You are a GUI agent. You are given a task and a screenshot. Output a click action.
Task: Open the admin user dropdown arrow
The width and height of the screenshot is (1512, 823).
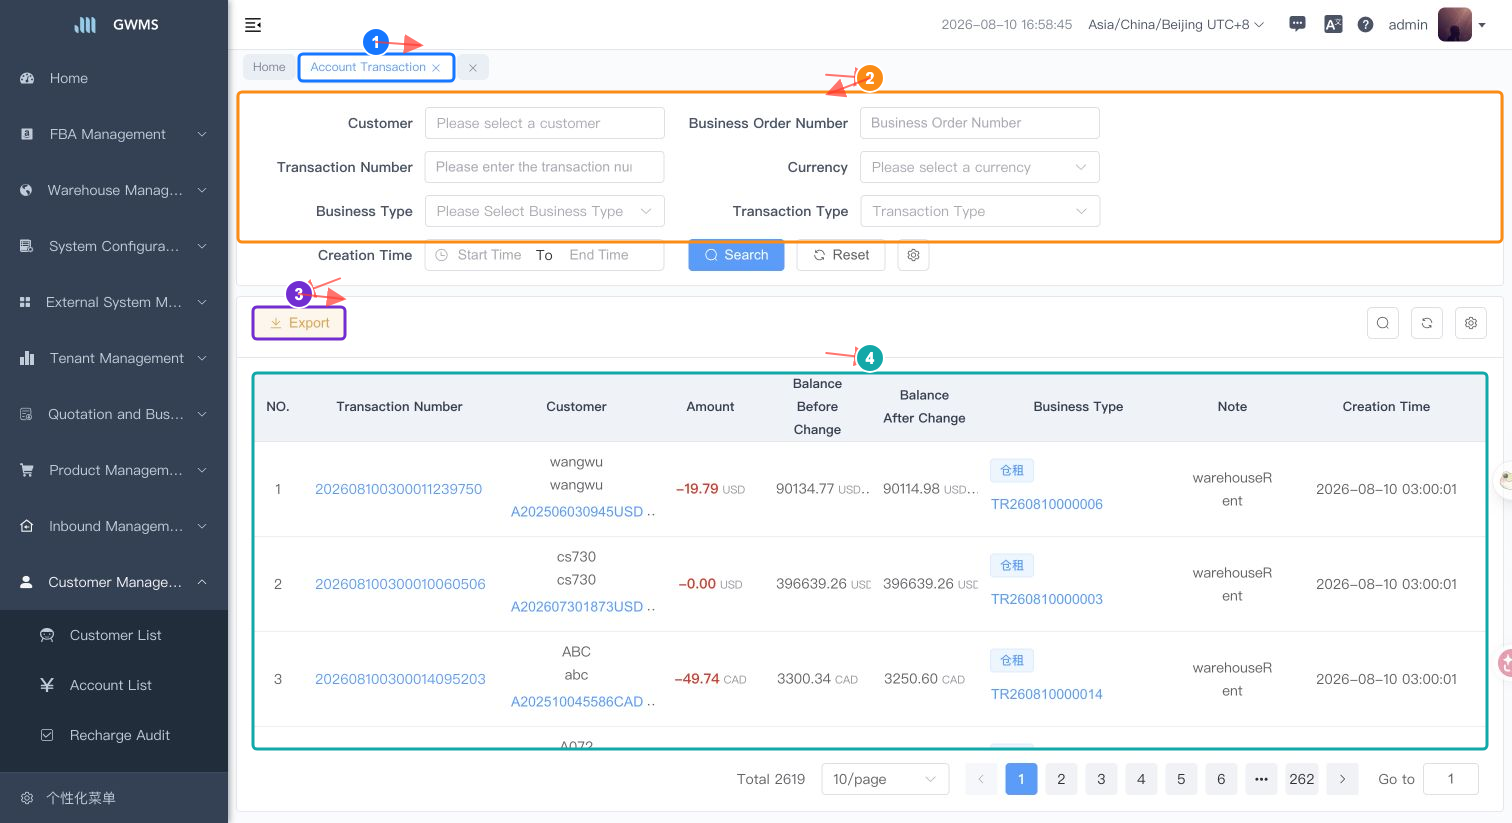[1482, 25]
